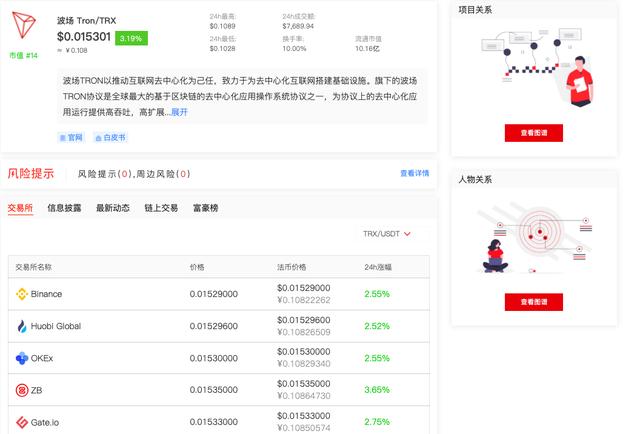The image size is (640, 434).
Task: Click the Huobi Global flame icon
Action: click(x=22, y=326)
